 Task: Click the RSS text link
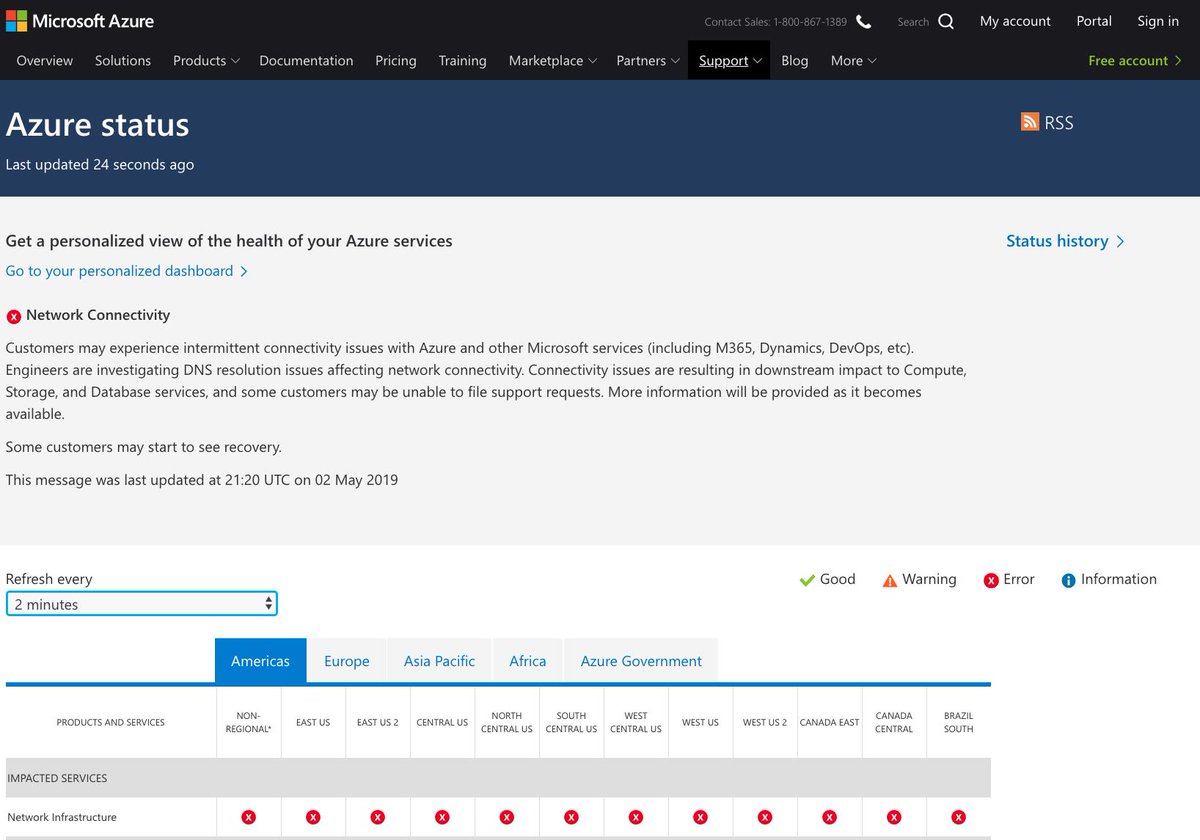coord(1059,123)
